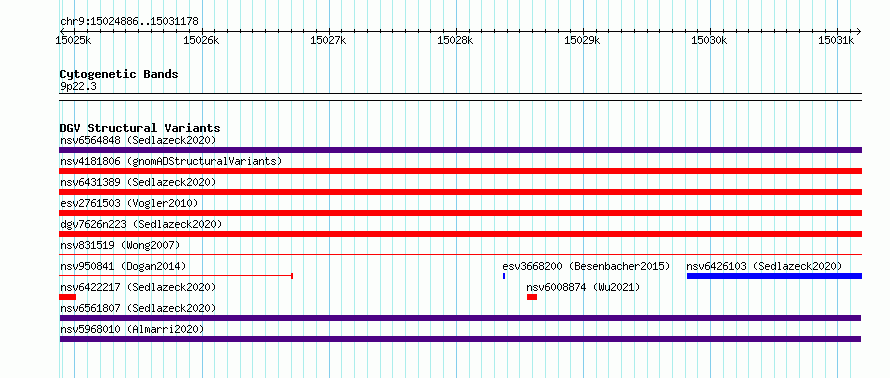Click the chr9:15024886..15031178 coordinate text
The height and width of the screenshot is (378, 890).
(129, 22)
